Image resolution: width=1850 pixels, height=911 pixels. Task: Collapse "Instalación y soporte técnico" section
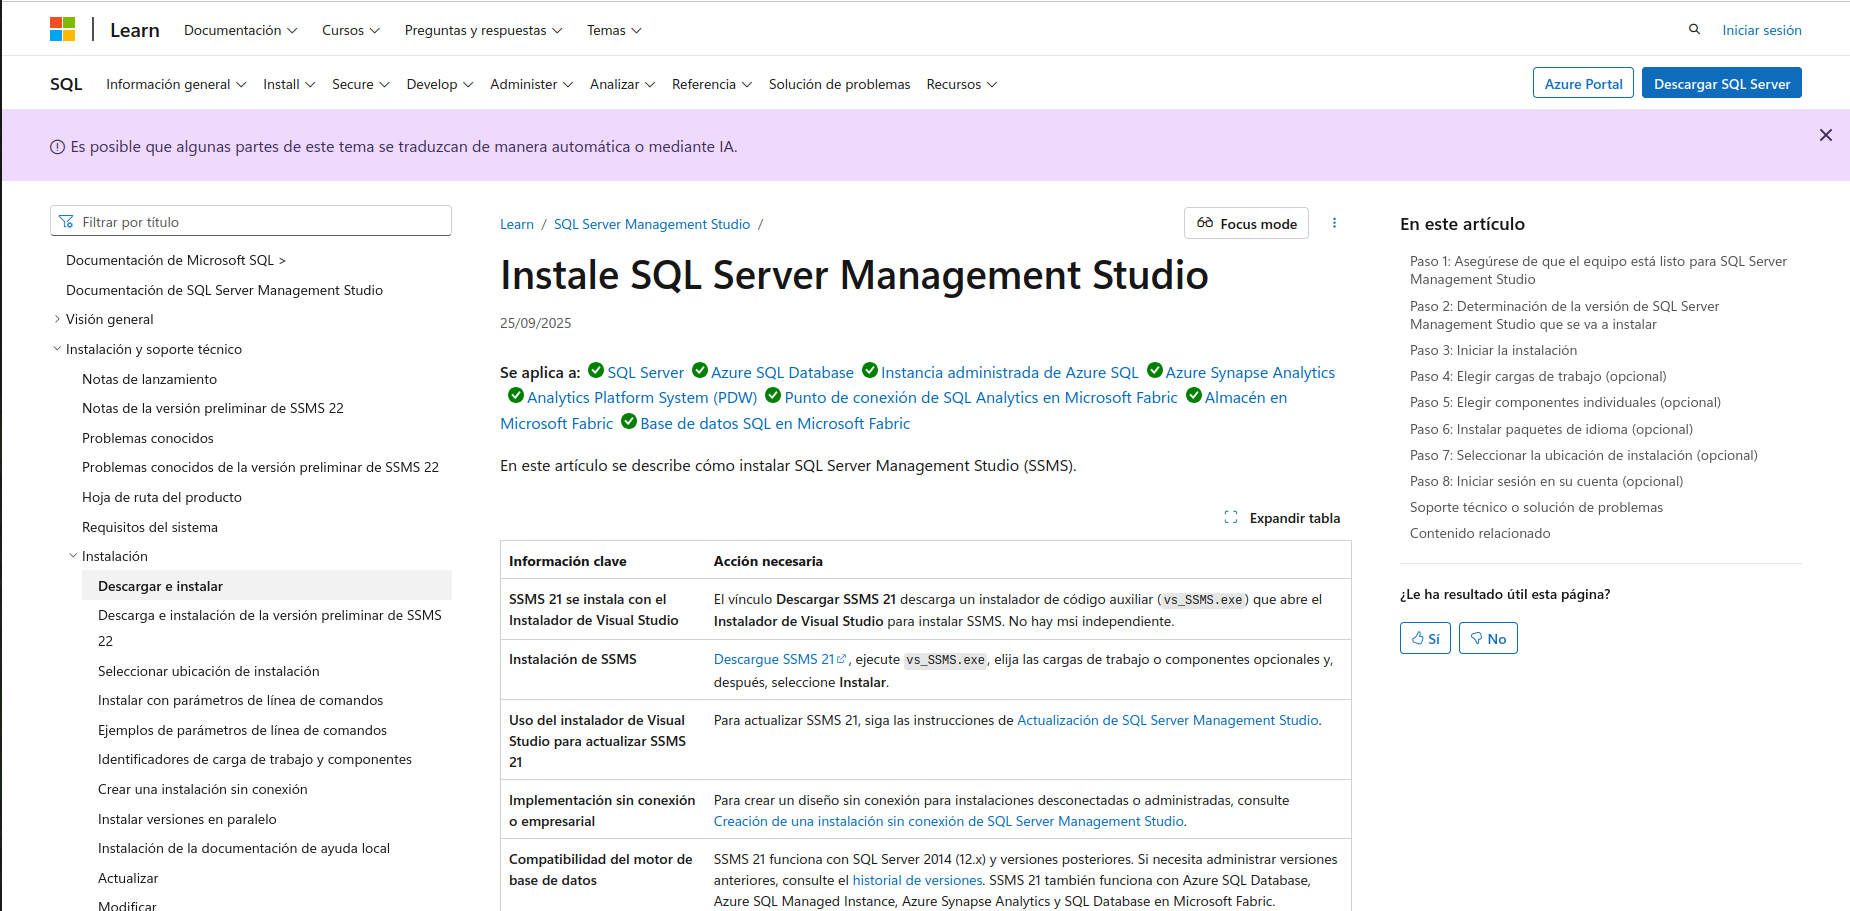click(57, 348)
